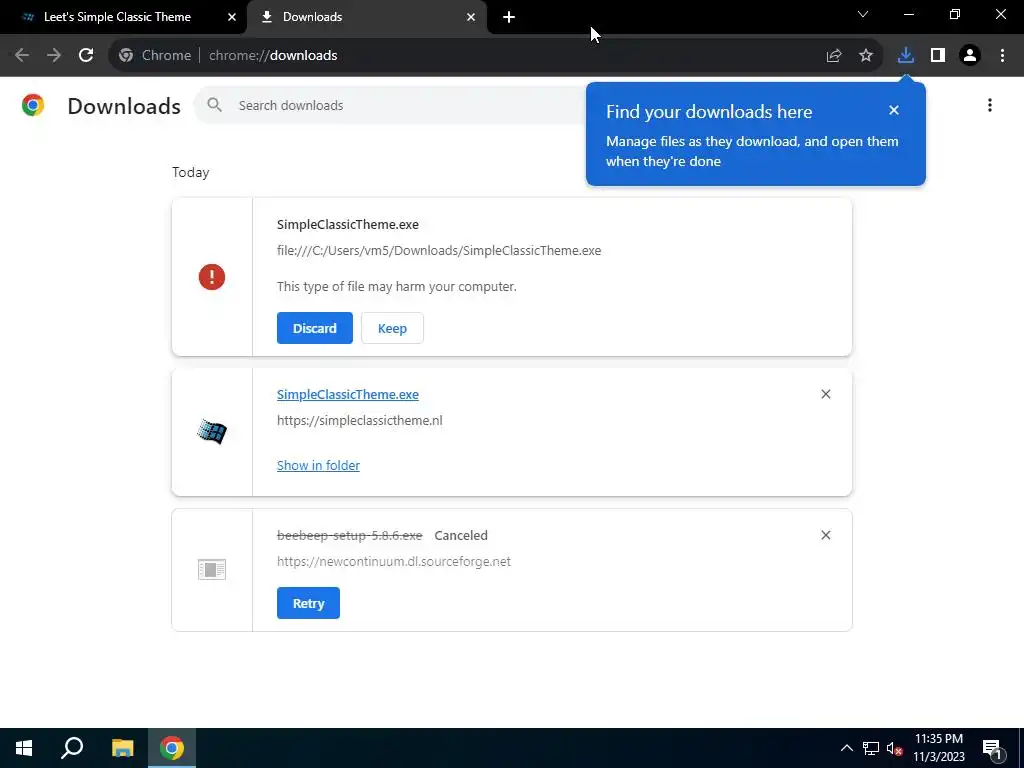Bookmark this tab with the star icon
Image resolution: width=1024 pixels, height=768 pixels.
[x=866, y=56]
